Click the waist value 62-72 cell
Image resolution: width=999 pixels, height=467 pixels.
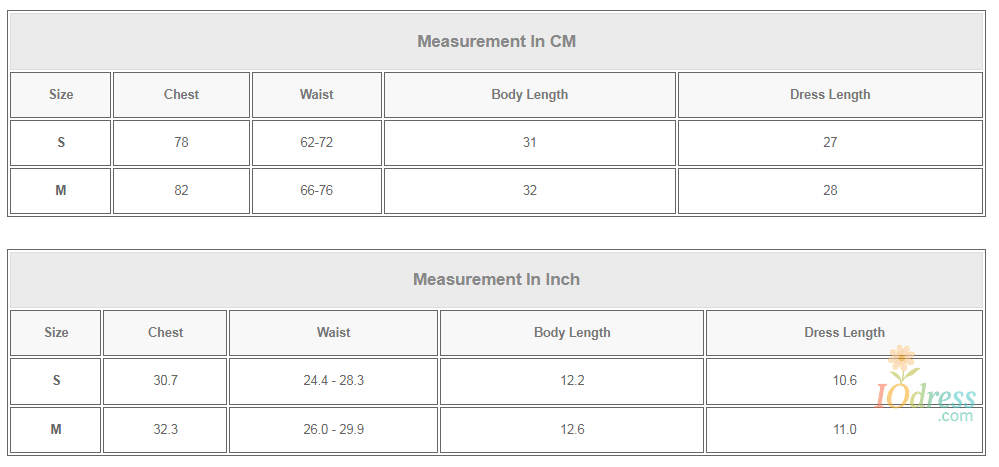[316, 143]
